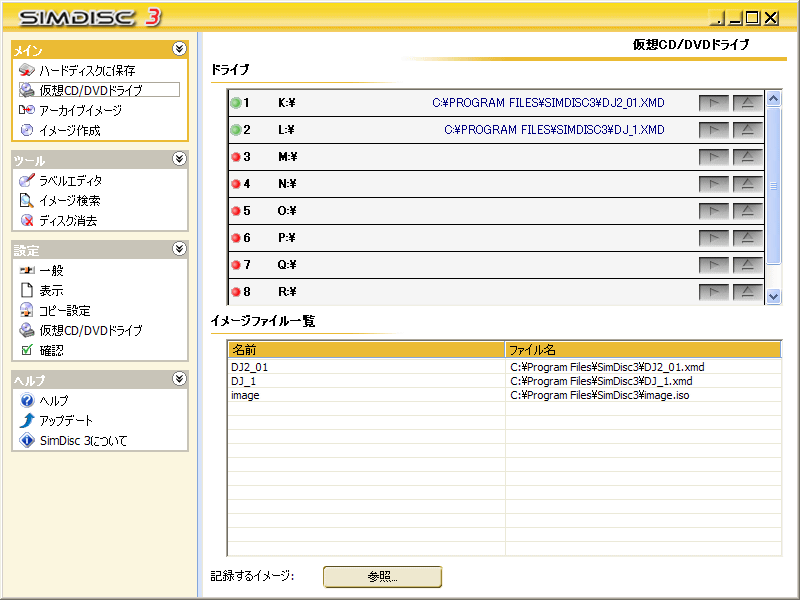
Task: Click the イメージ作成 disc icon
Action: [x=27, y=130]
